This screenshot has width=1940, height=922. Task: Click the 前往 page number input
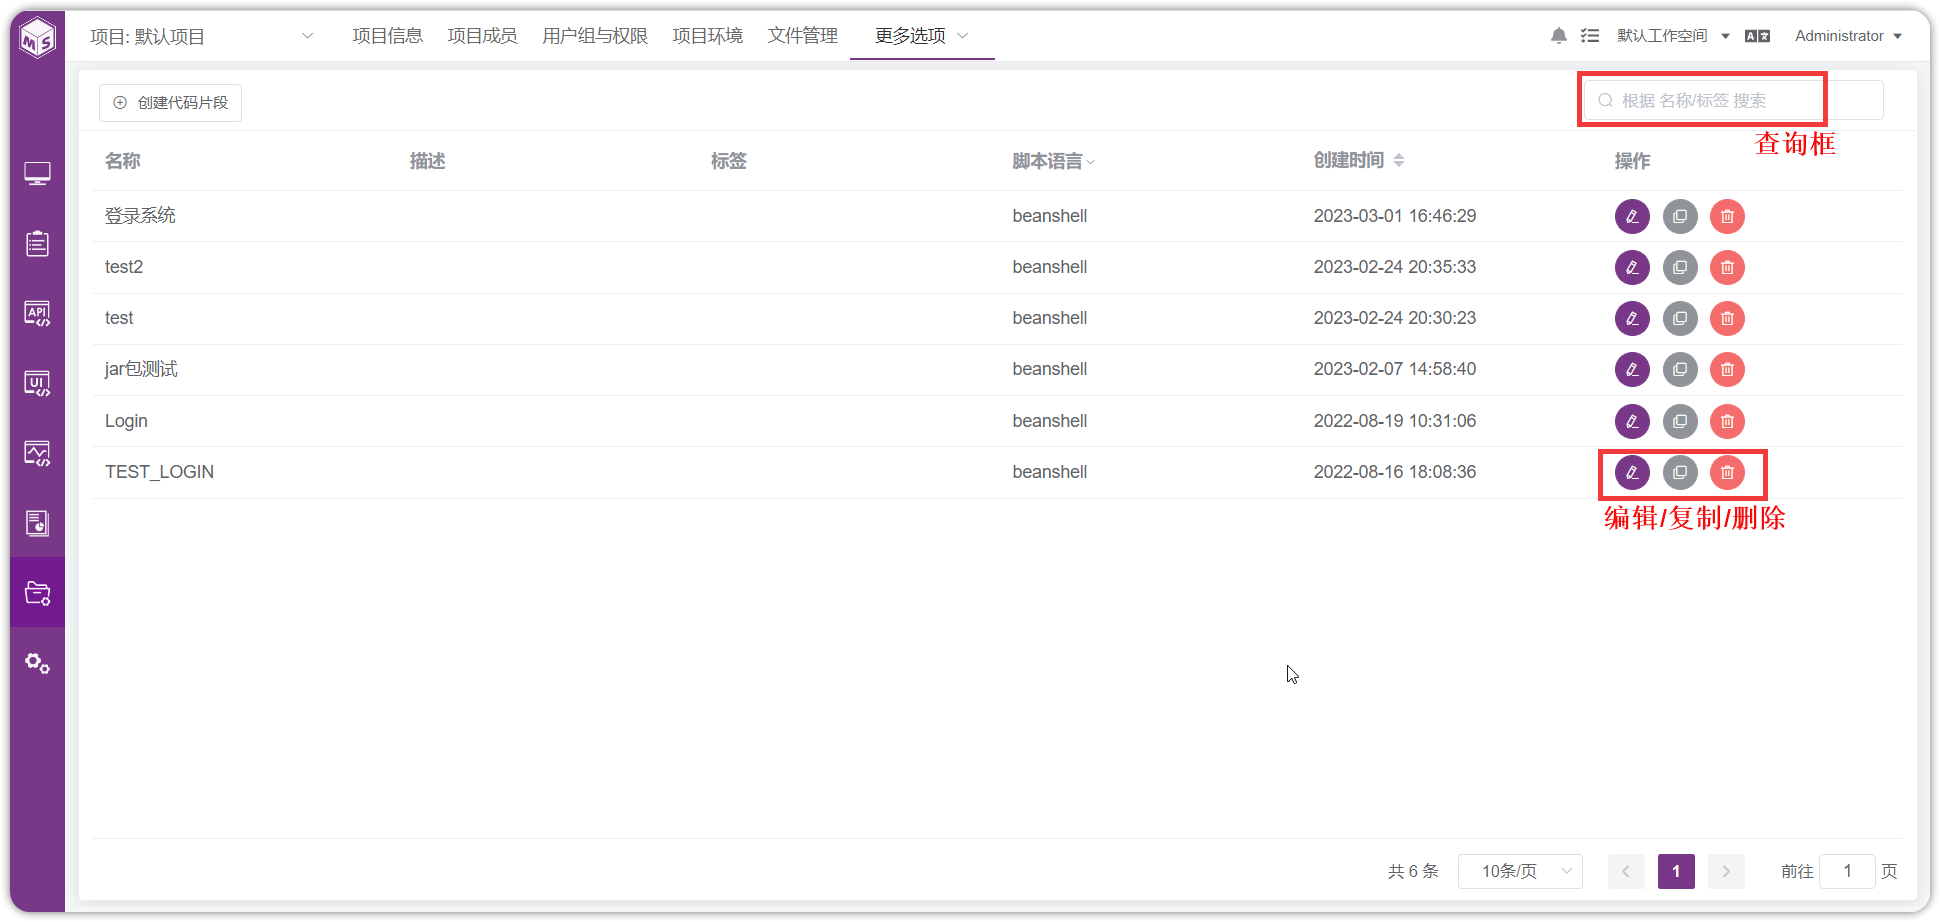coord(1847,871)
